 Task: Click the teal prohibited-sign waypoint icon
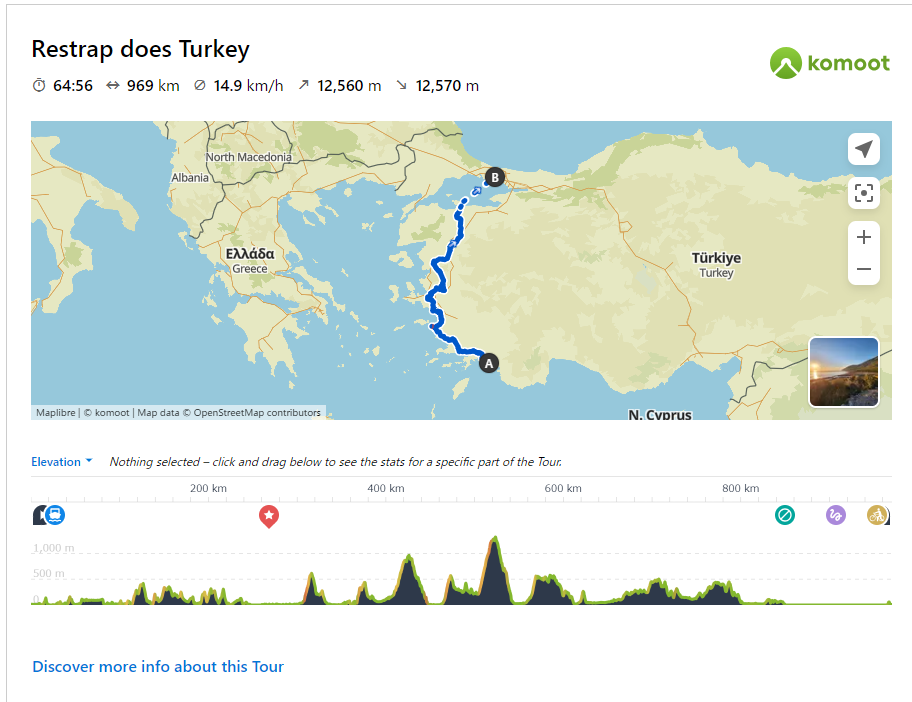[x=785, y=515]
